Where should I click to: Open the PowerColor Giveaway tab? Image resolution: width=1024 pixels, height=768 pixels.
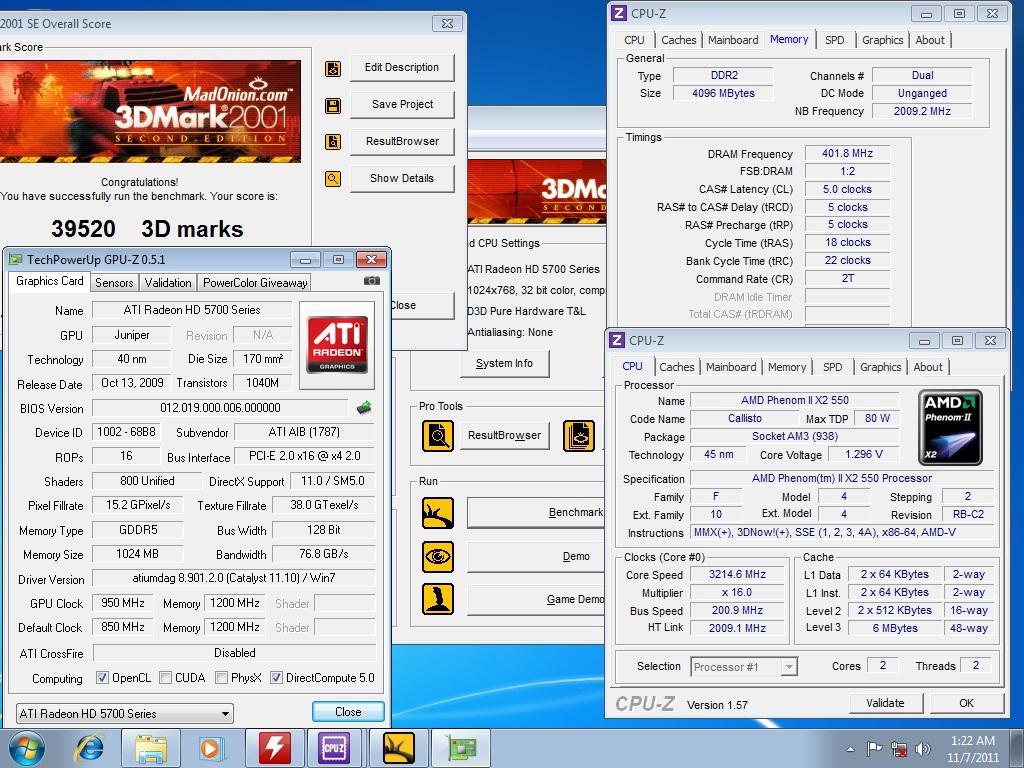(255, 283)
